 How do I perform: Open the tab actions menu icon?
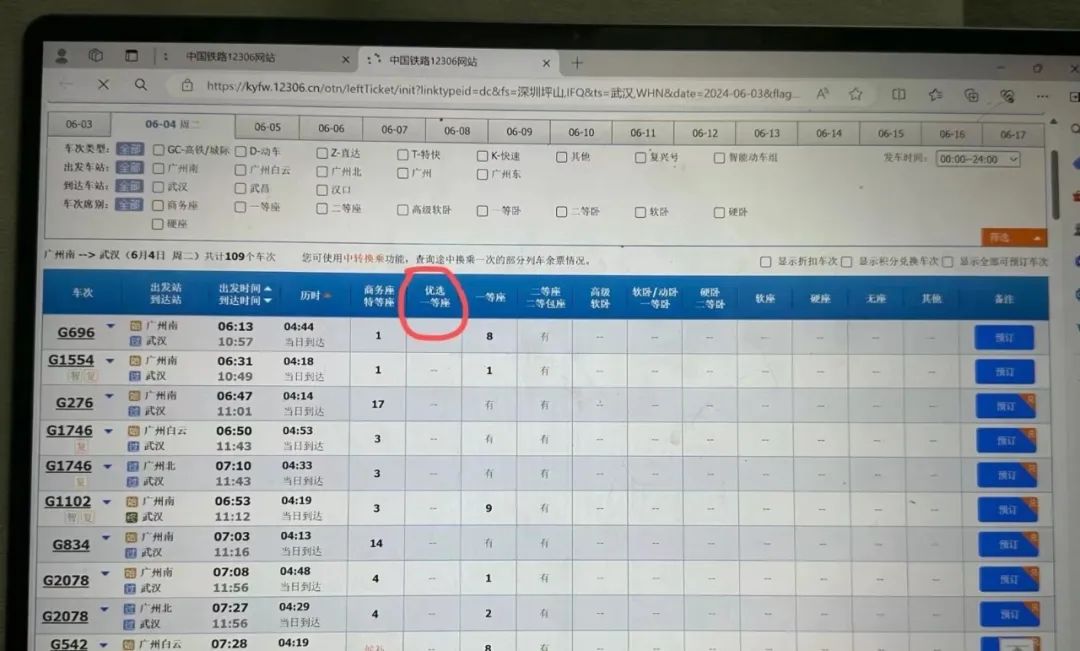coord(131,56)
